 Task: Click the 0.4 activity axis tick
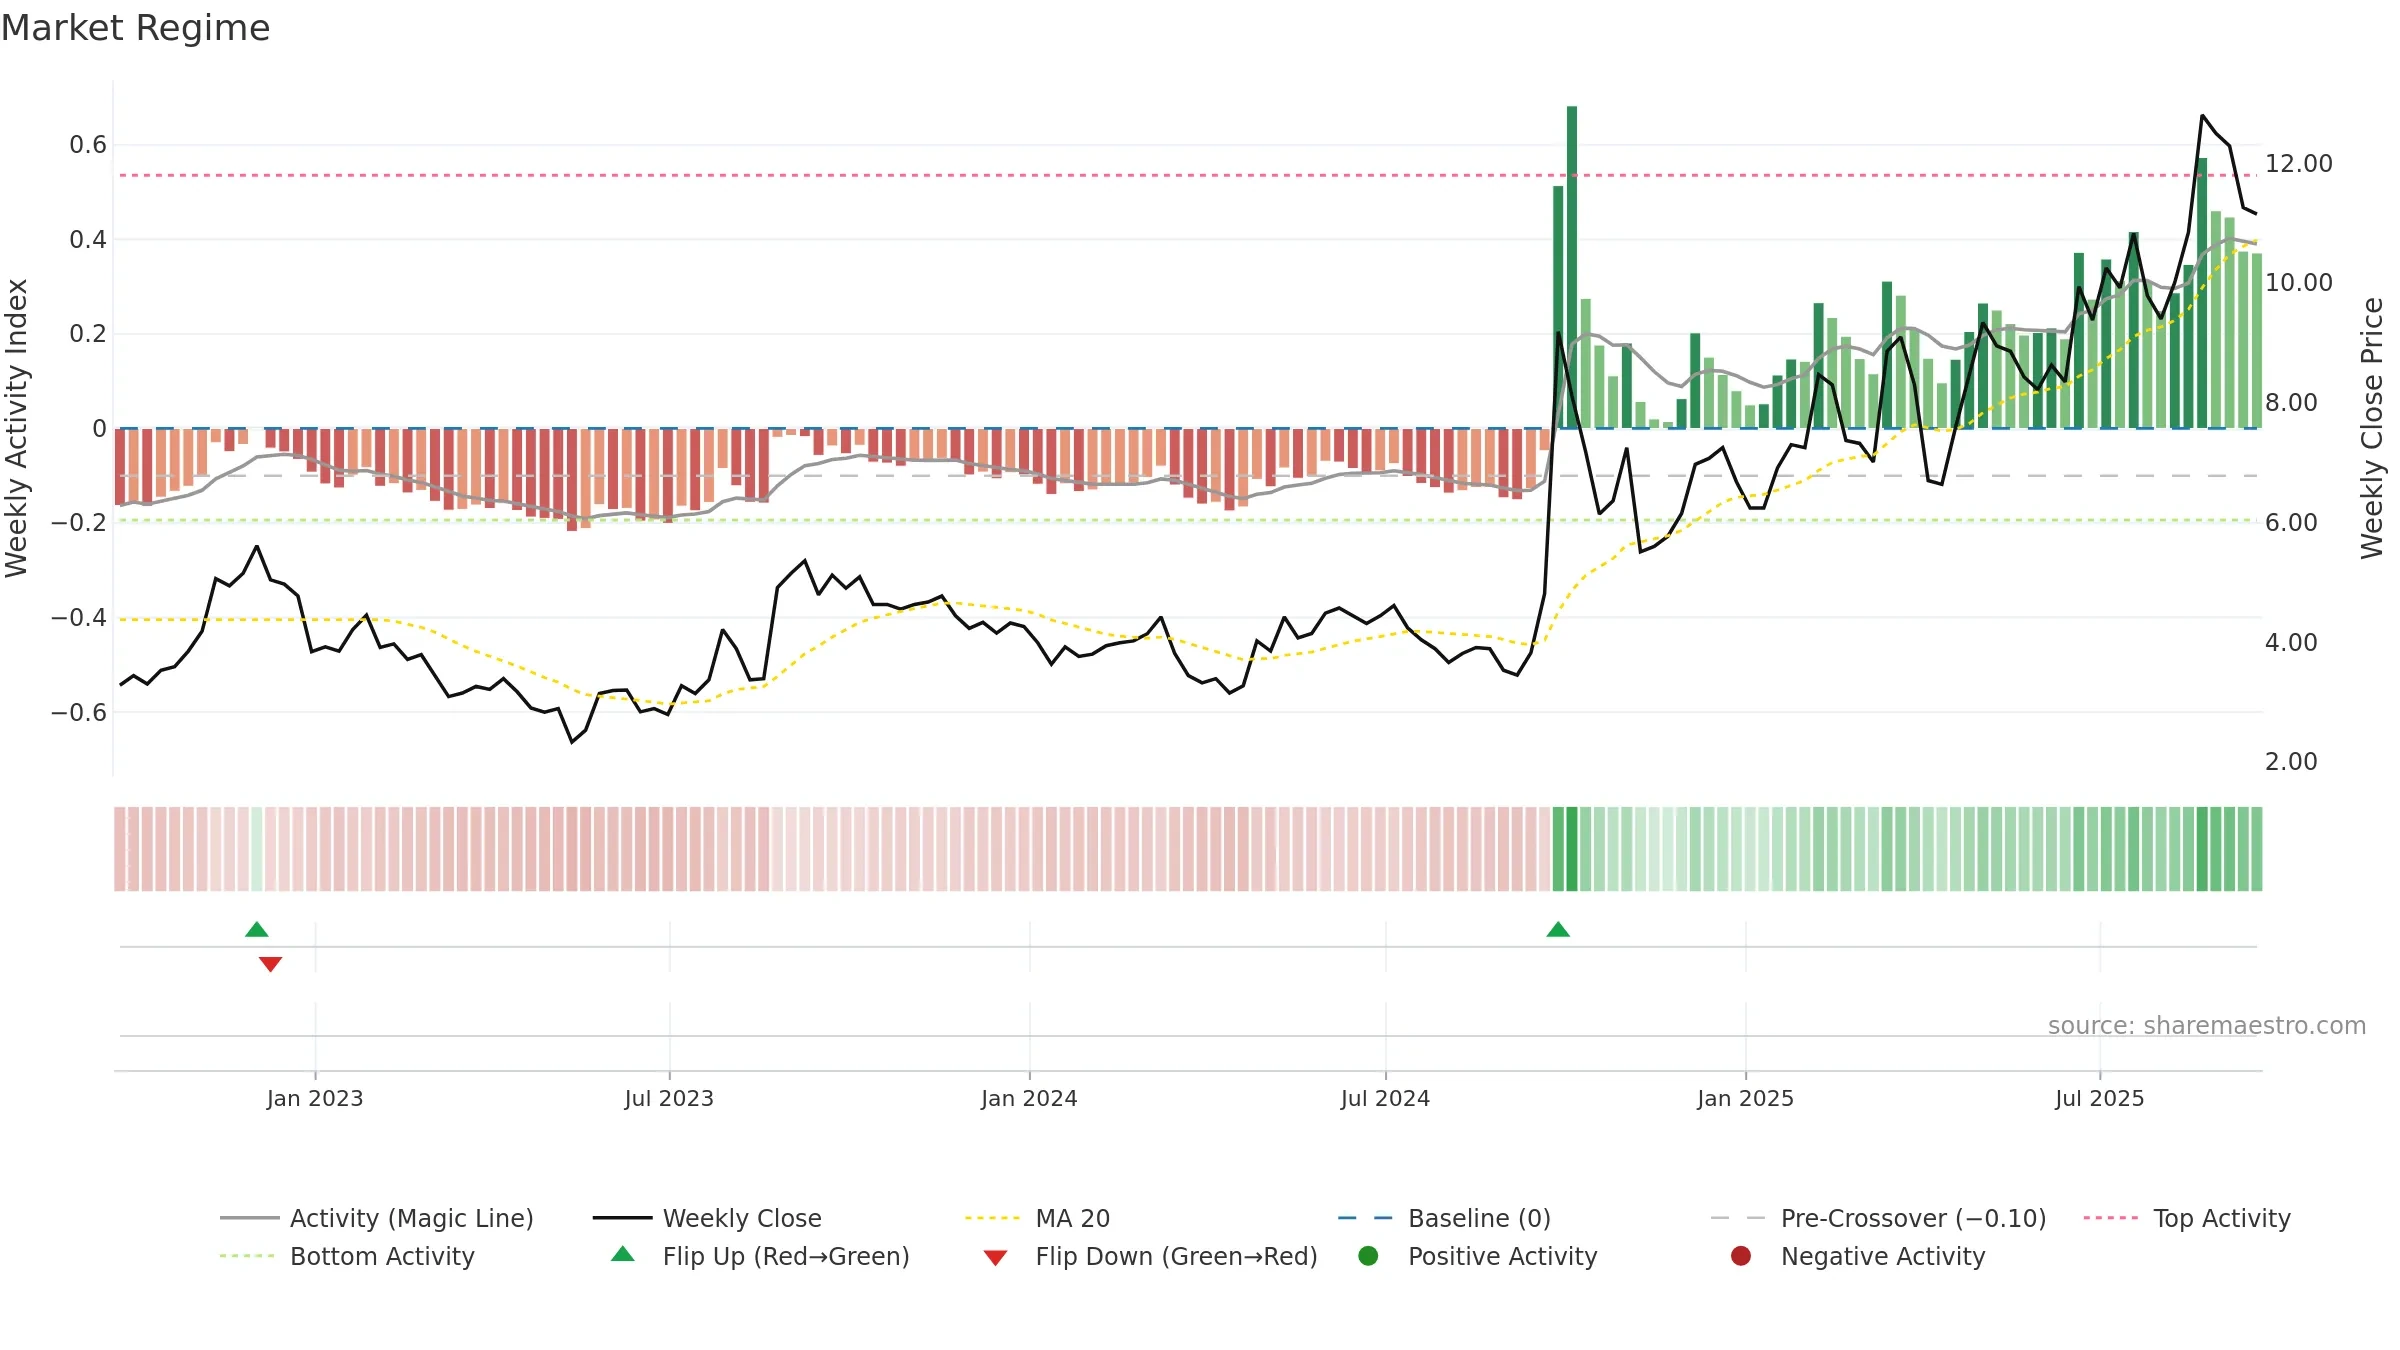(x=88, y=239)
